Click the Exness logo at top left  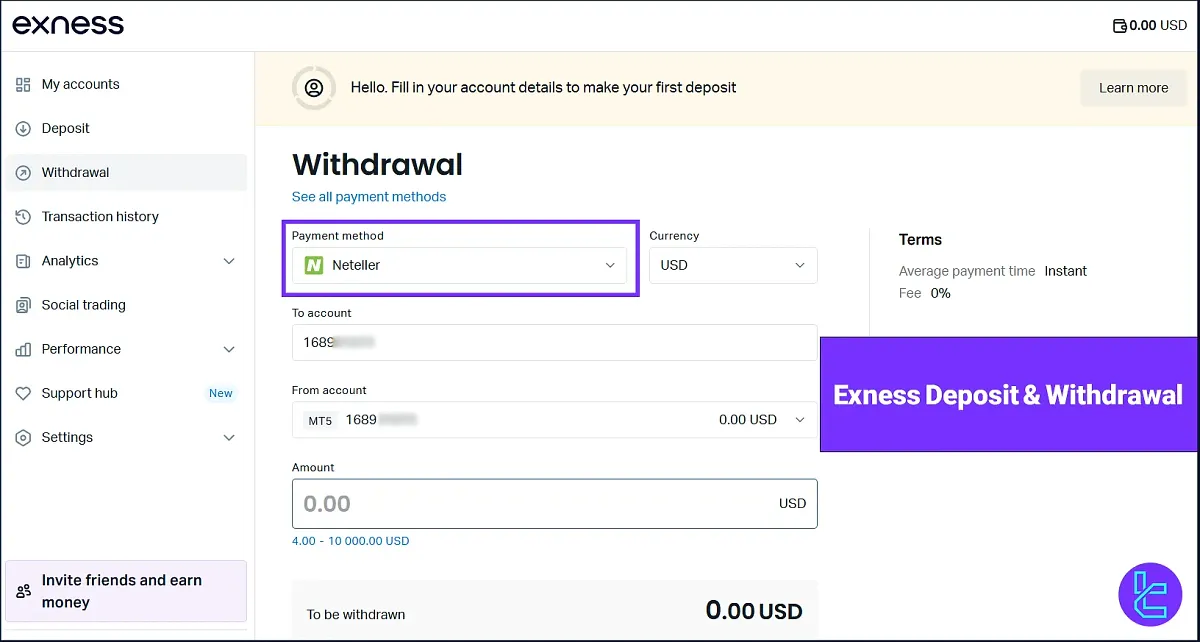click(67, 24)
